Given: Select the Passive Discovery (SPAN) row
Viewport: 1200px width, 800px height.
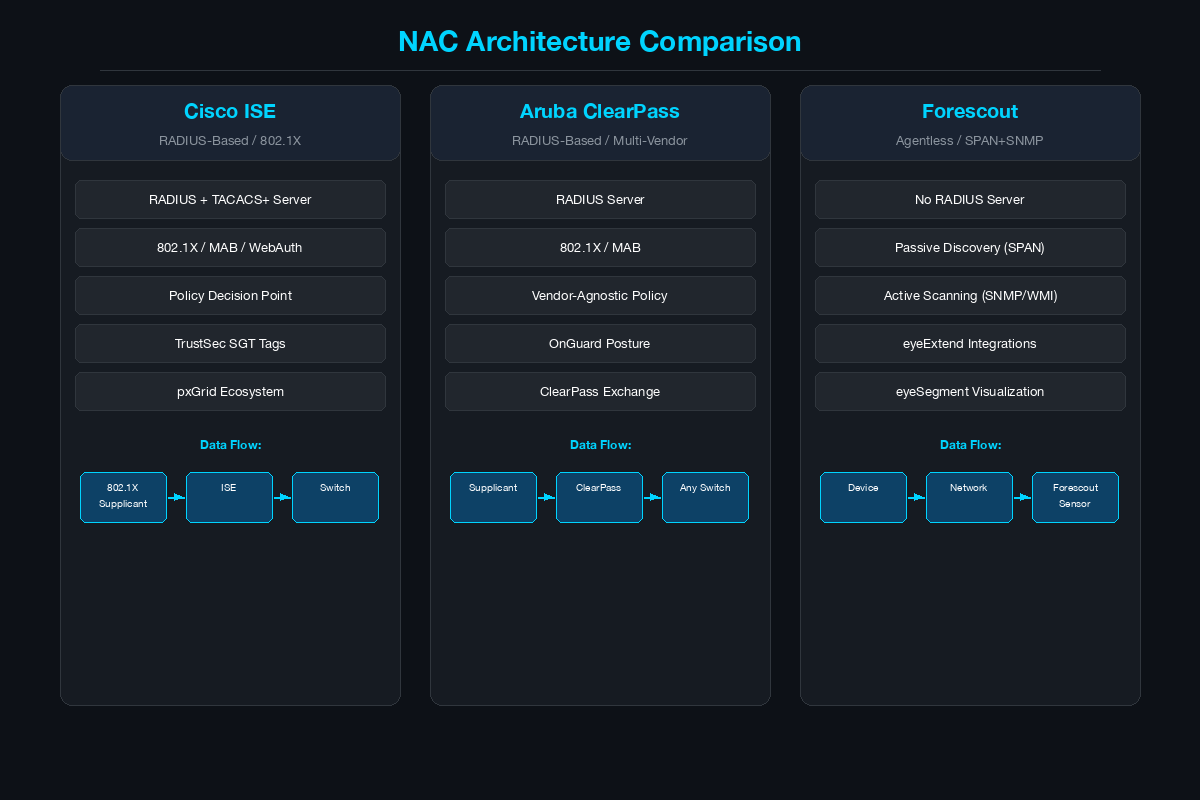Looking at the screenshot, I should click(970, 247).
